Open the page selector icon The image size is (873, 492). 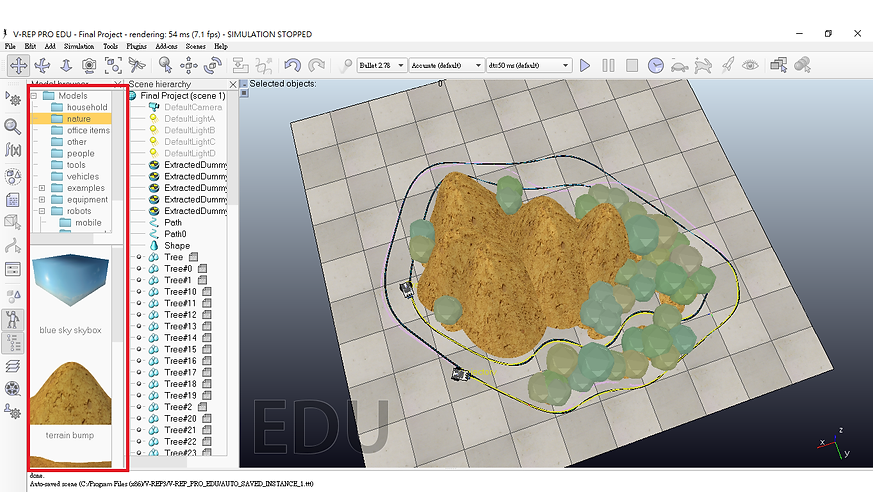click(x=778, y=66)
